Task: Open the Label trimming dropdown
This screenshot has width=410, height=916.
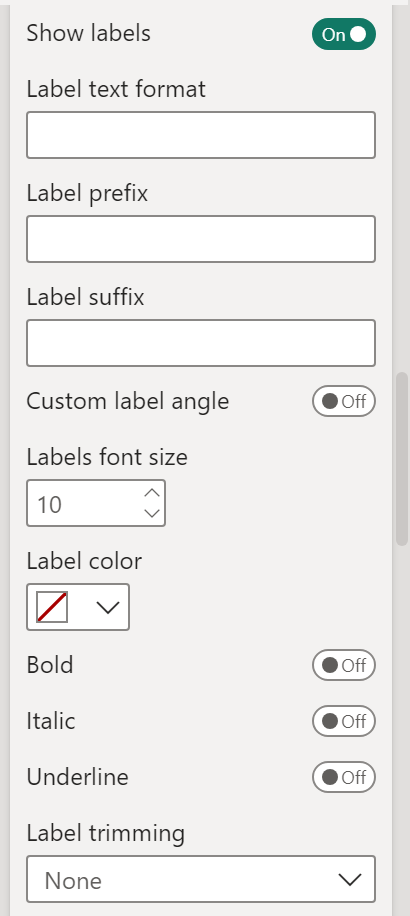Action: [201, 879]
